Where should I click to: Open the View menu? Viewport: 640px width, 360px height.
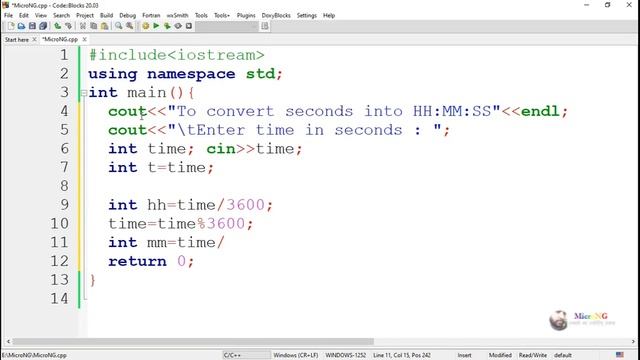40,16
